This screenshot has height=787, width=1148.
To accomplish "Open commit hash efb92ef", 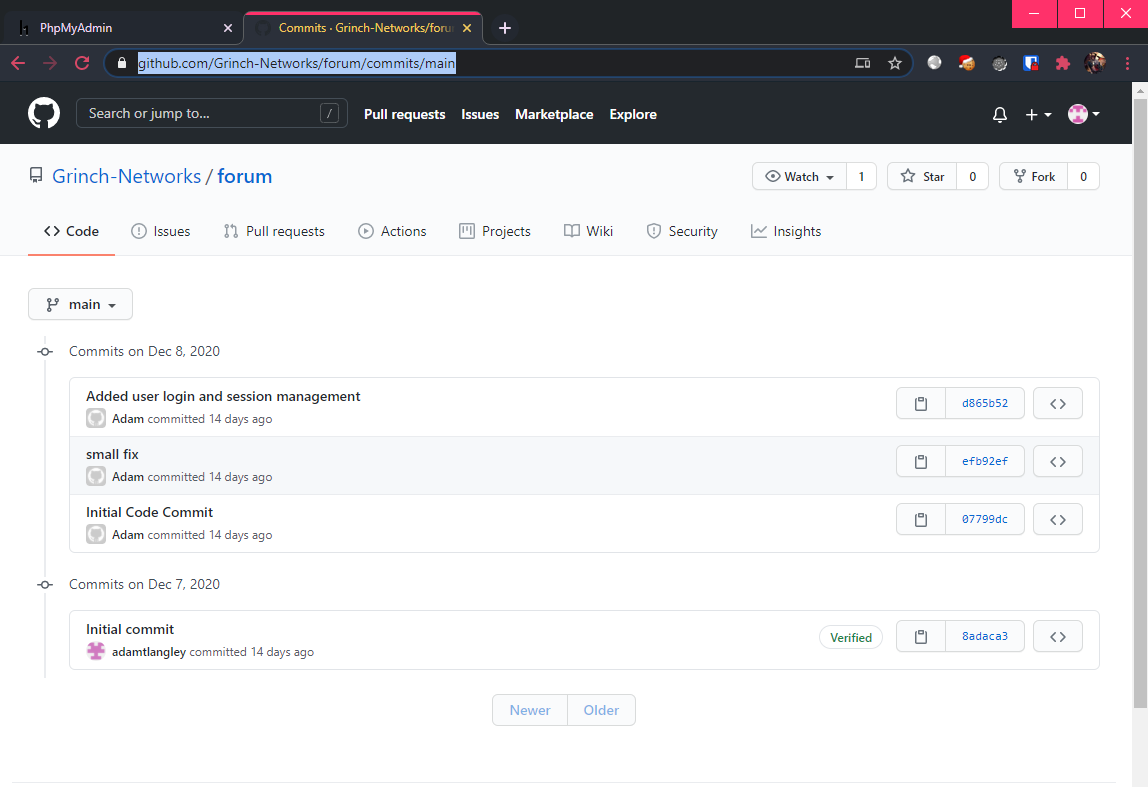I will point(985,461).
